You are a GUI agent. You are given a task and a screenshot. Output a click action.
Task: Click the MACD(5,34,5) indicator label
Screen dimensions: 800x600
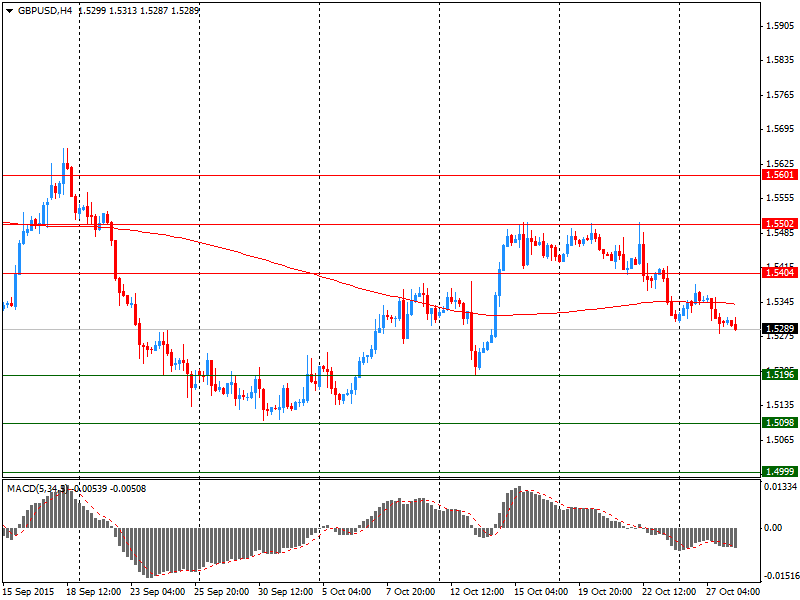[x=37, y=489]
